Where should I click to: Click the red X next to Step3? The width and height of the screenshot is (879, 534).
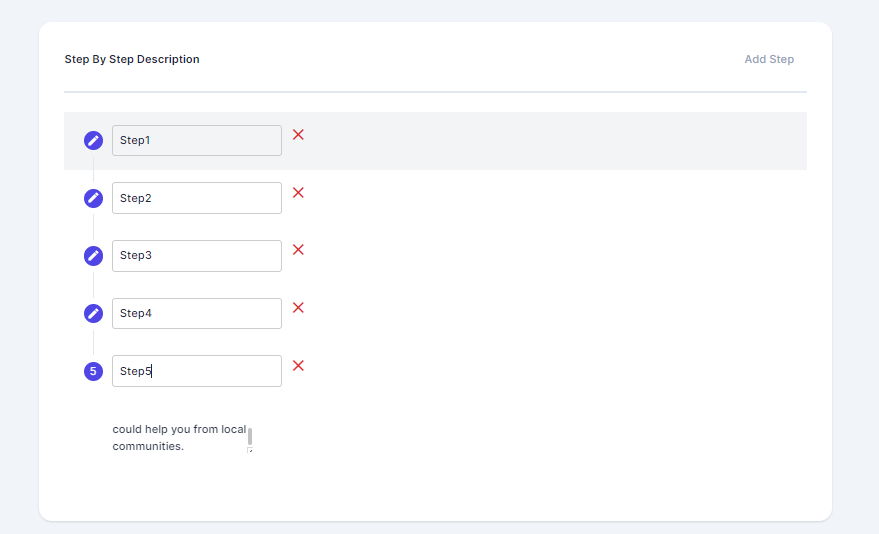coord(298,250)
